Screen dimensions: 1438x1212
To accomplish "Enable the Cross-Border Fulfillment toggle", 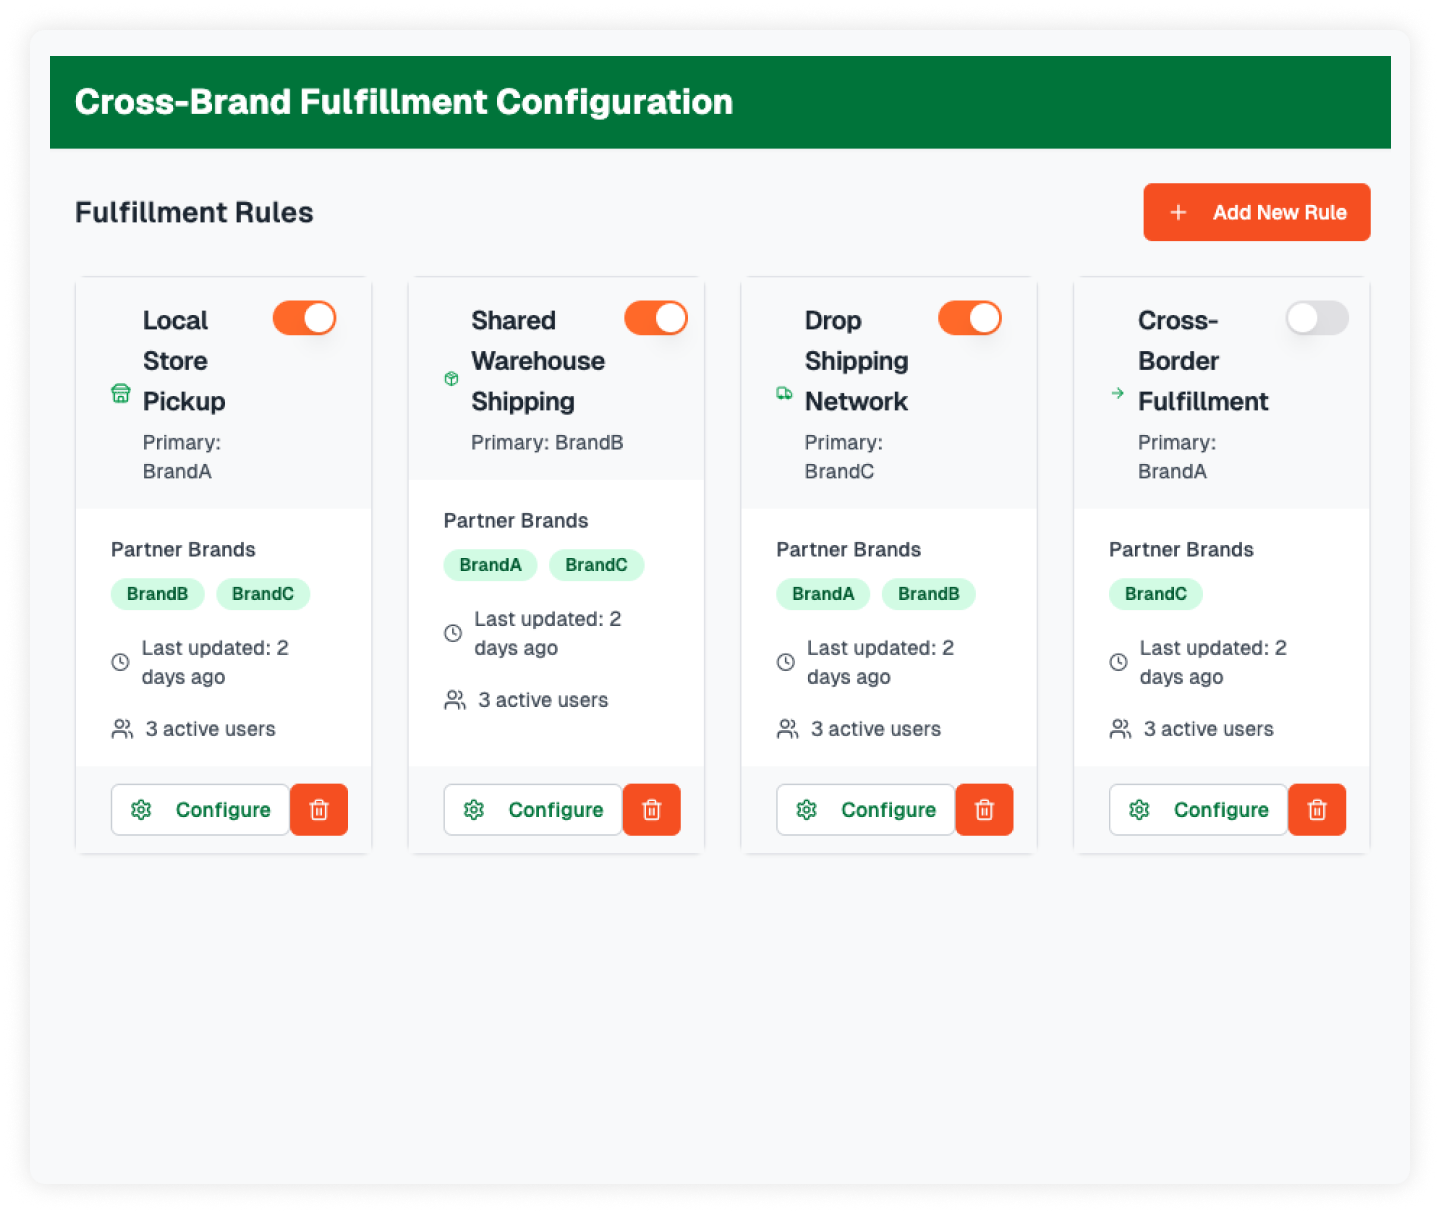I will [1317, 318].
